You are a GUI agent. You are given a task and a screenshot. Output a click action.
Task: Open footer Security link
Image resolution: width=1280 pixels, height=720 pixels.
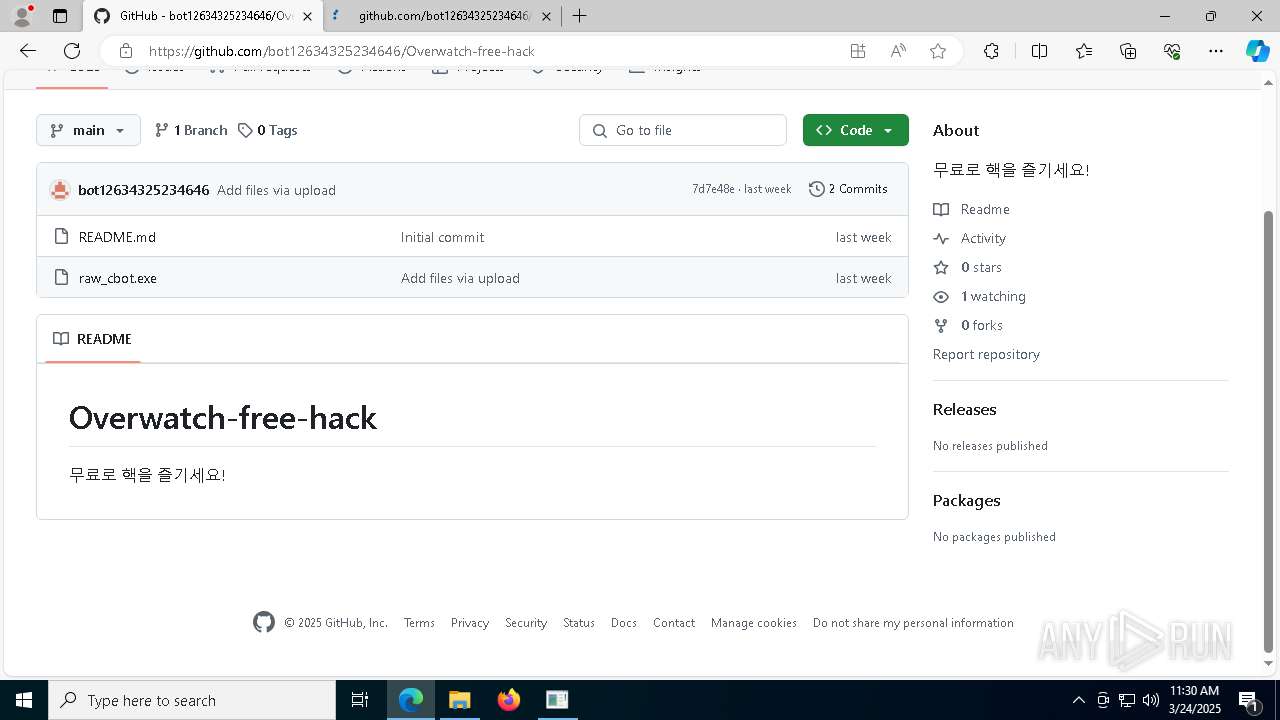526,623
